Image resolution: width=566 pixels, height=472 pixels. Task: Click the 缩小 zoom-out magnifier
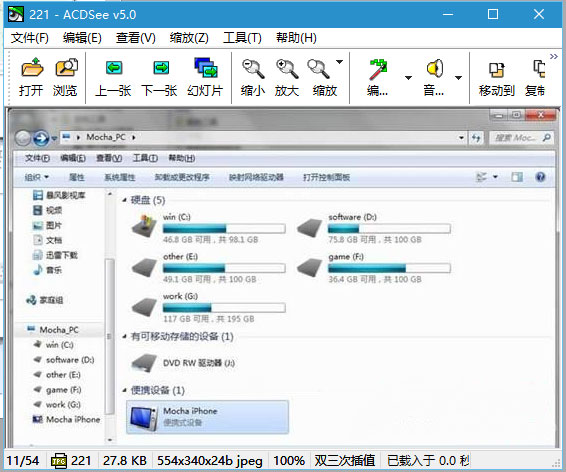[x=253, y=69]
